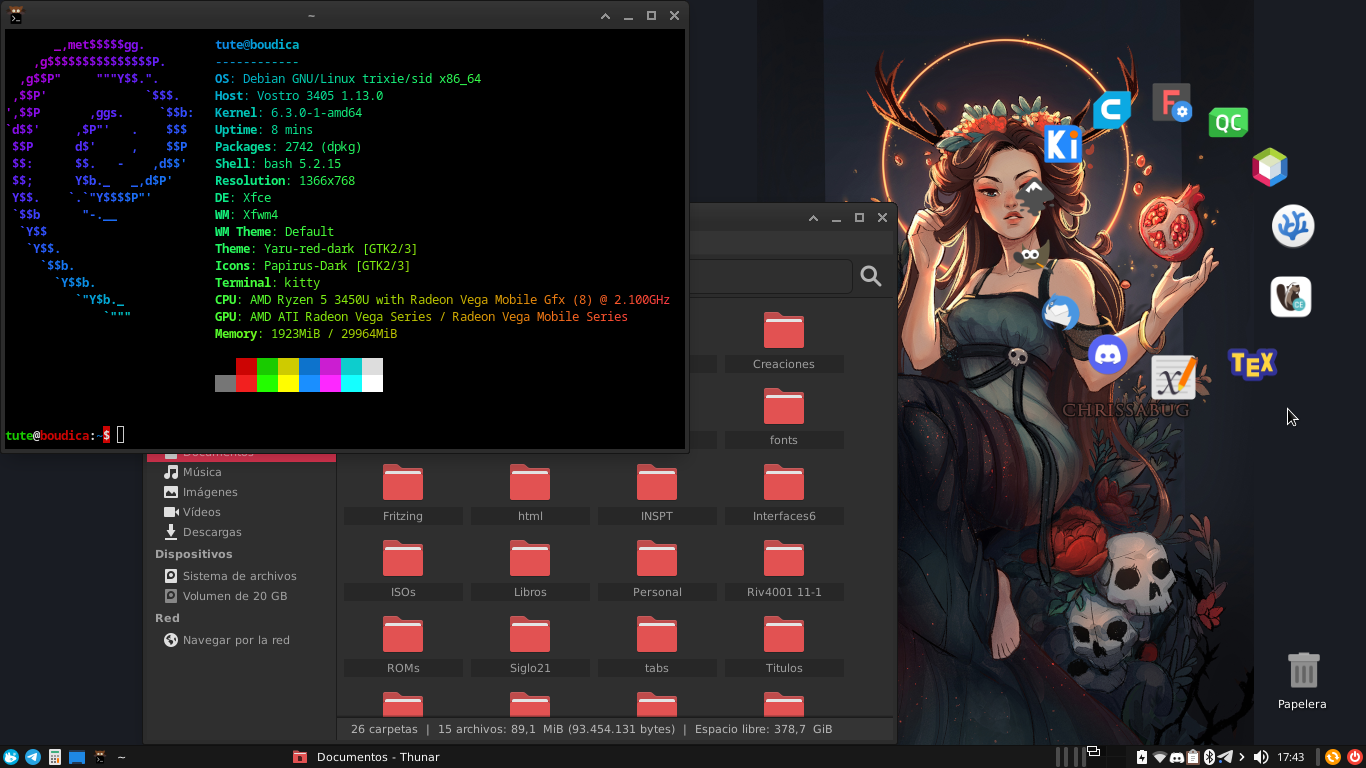This screenshot has height=768, width=1366.
Task: Click the show desktop panel icon
Action: click(77, 757)
